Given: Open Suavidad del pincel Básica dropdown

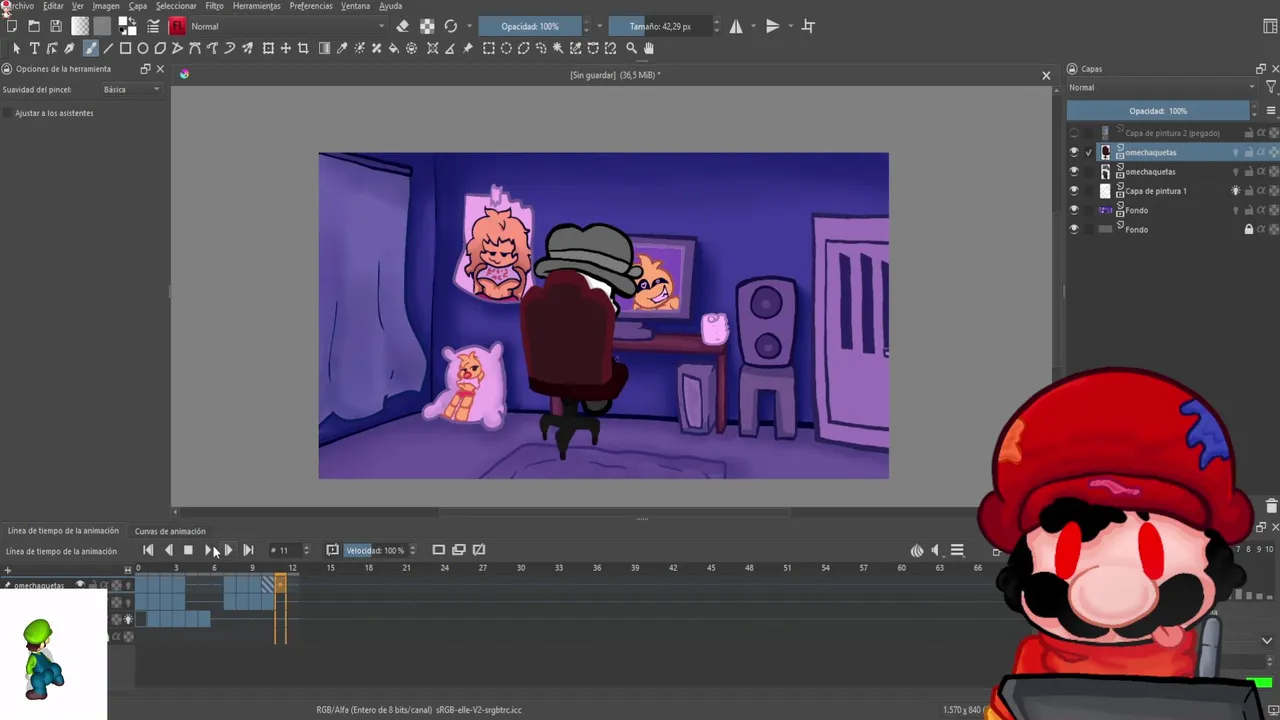Looking at the screenshot, I should tap(131, 90).
